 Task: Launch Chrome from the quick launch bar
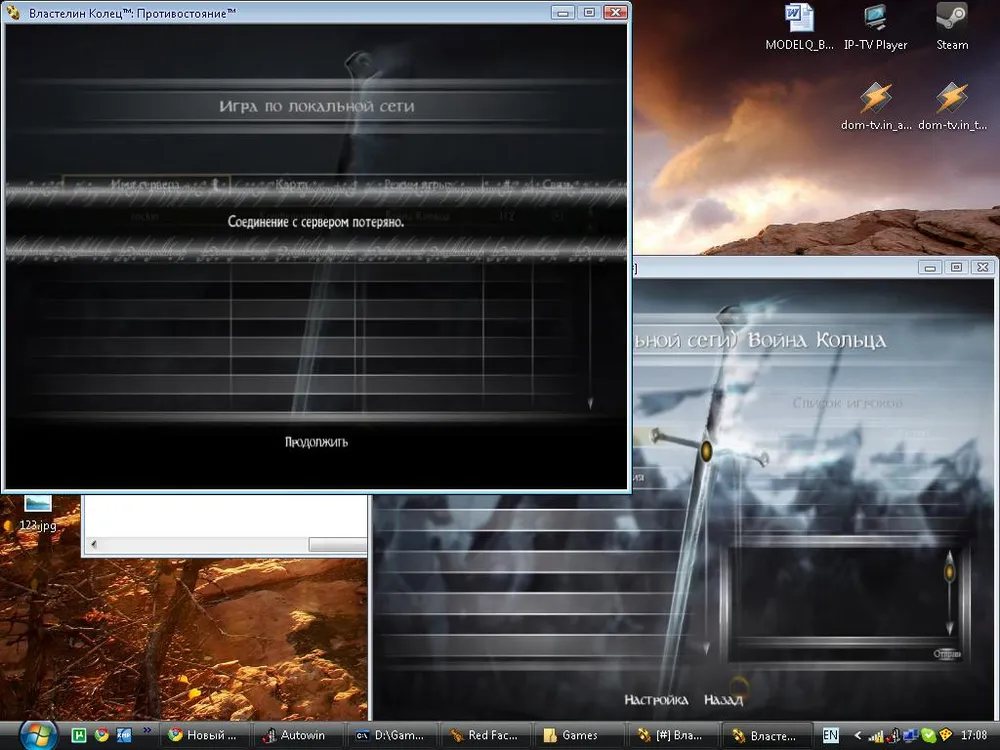pyautogui.click(x=101, y=735)
